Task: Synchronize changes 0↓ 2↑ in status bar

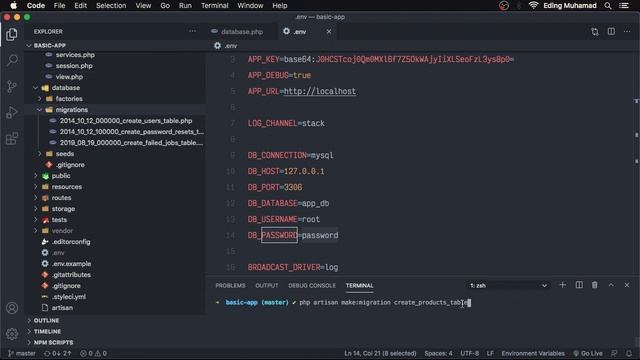Action: point(58,353)
